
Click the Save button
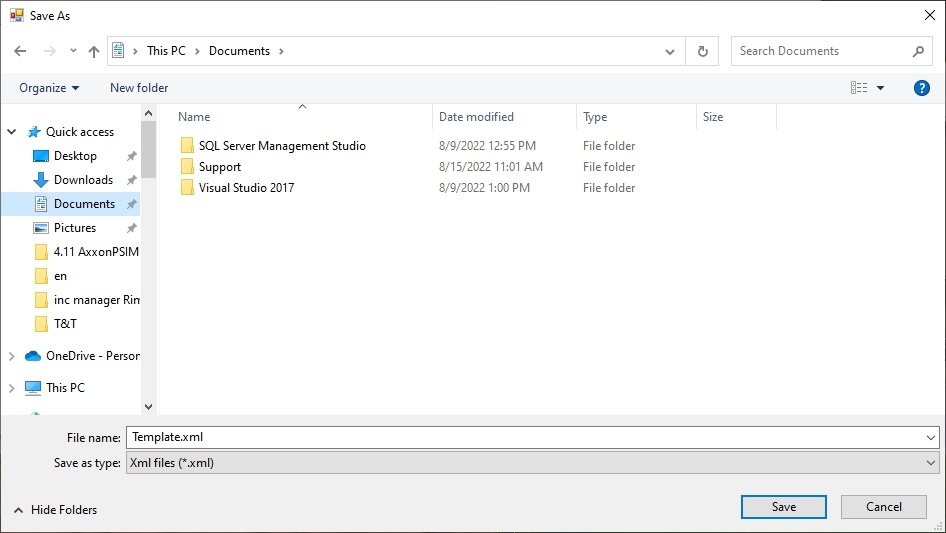tap(784, 507)
